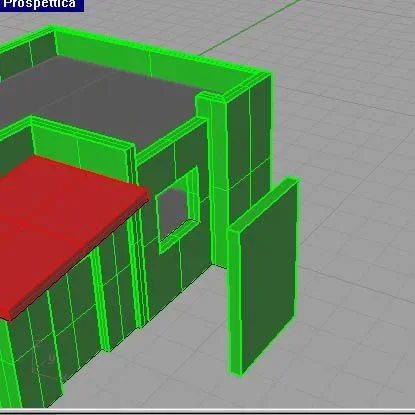Click the gray window opening in the wall

pyautogui.click(x=173, y=211)
